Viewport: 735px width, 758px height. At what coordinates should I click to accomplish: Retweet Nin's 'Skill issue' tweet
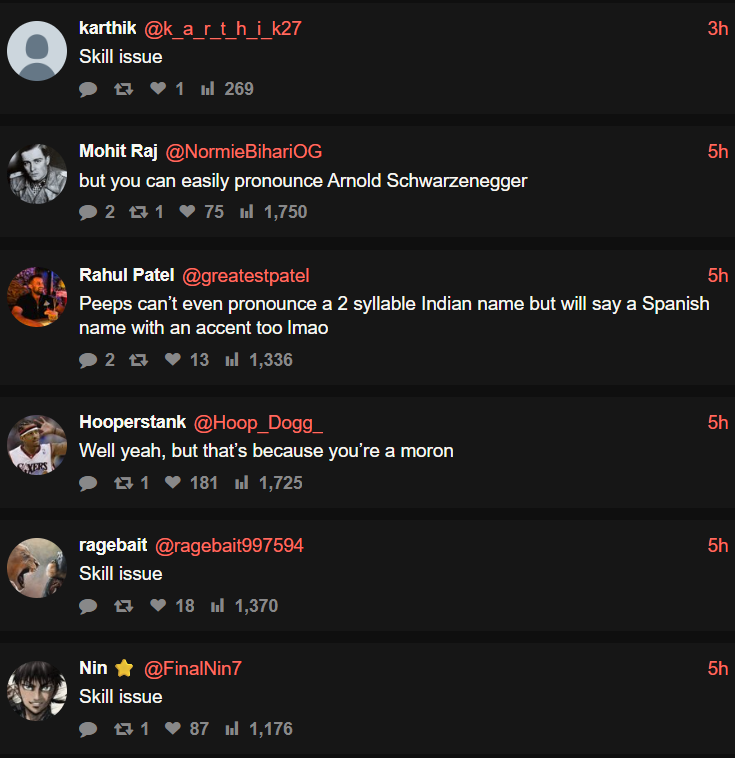coord(123,729)
